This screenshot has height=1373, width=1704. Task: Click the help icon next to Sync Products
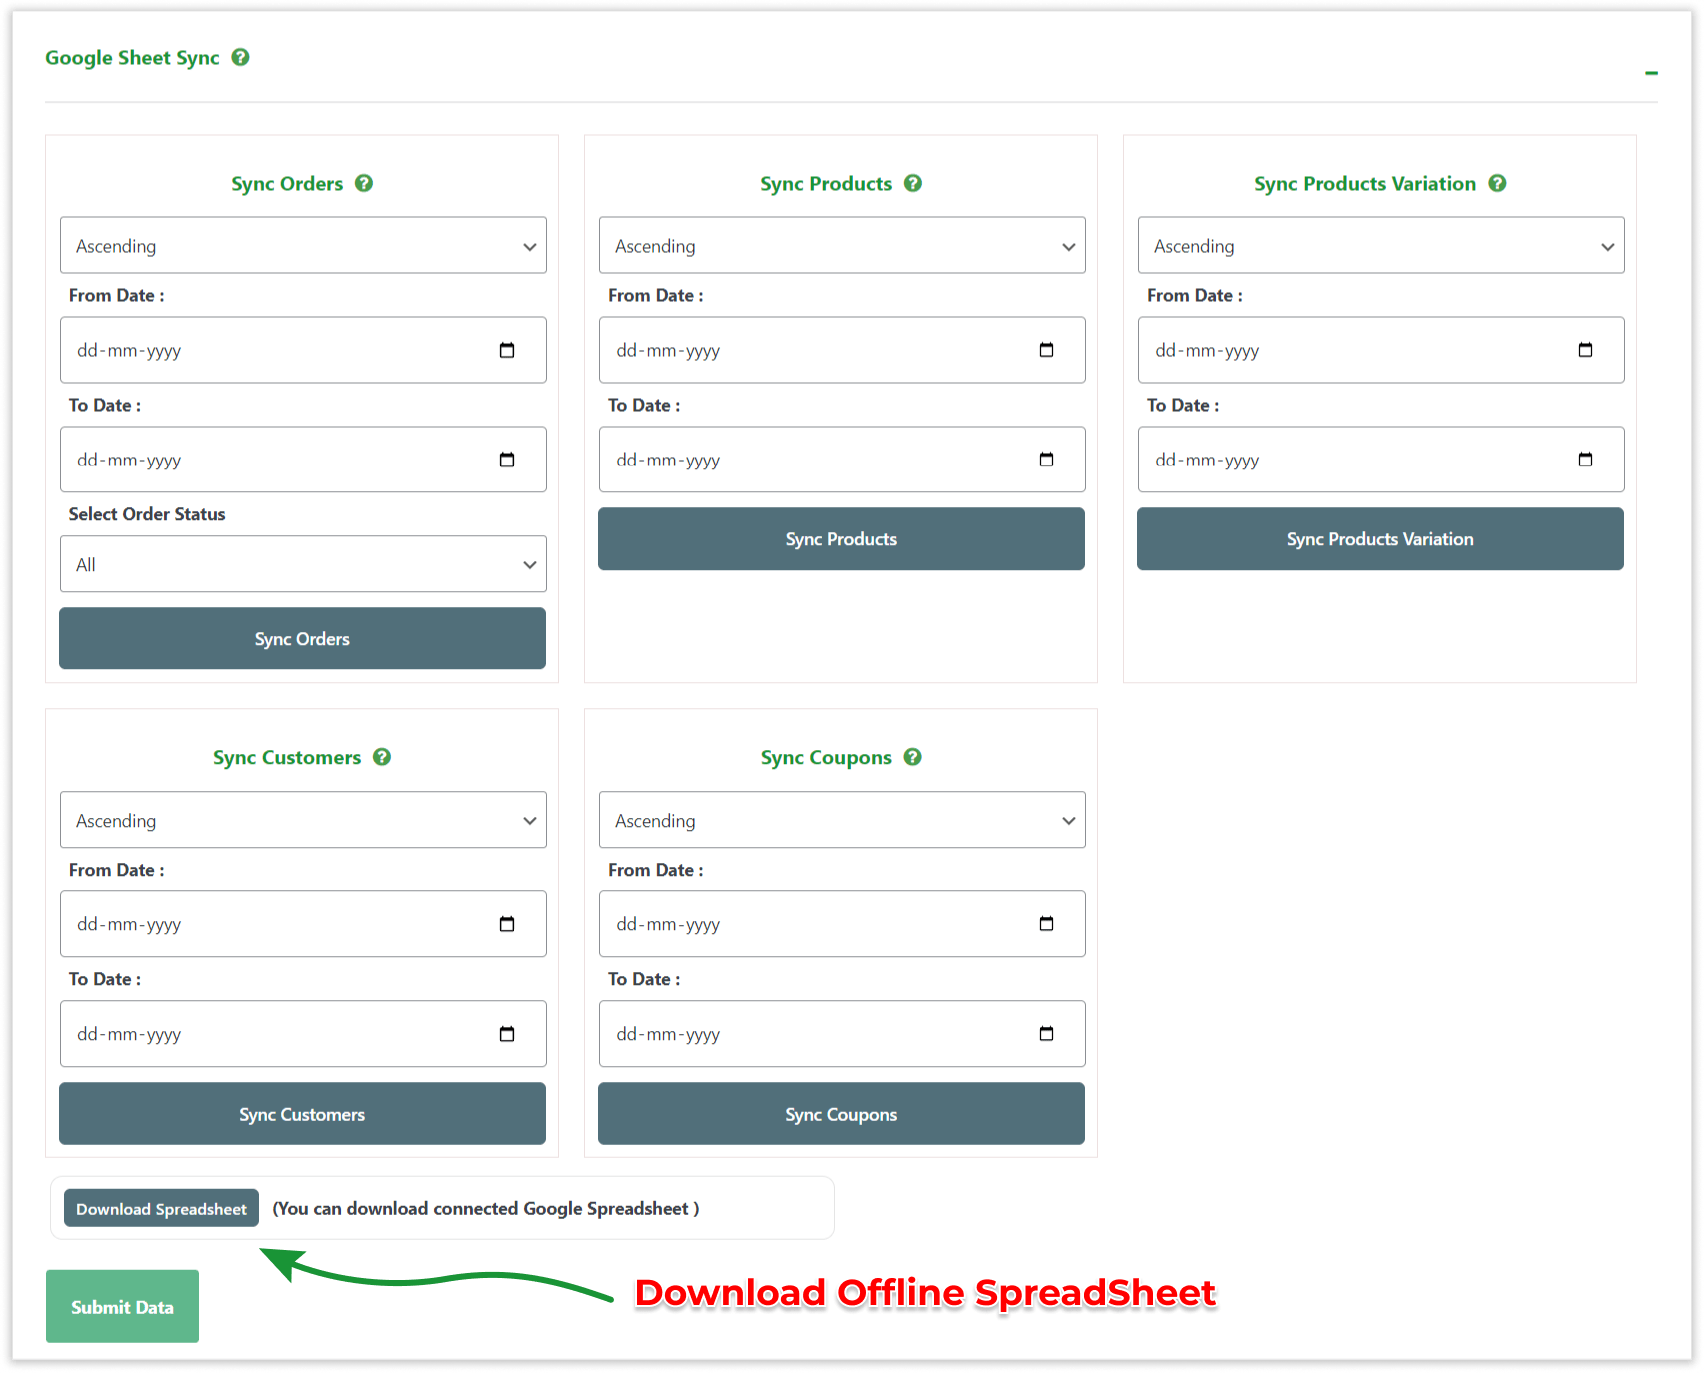click(913, 183)
